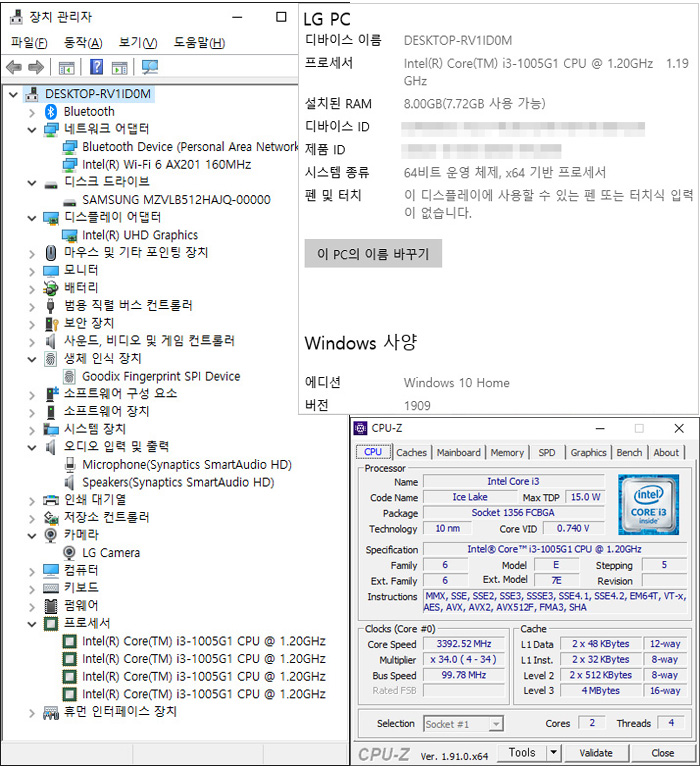Click the computer icon beside 컴퓨터

51,571
